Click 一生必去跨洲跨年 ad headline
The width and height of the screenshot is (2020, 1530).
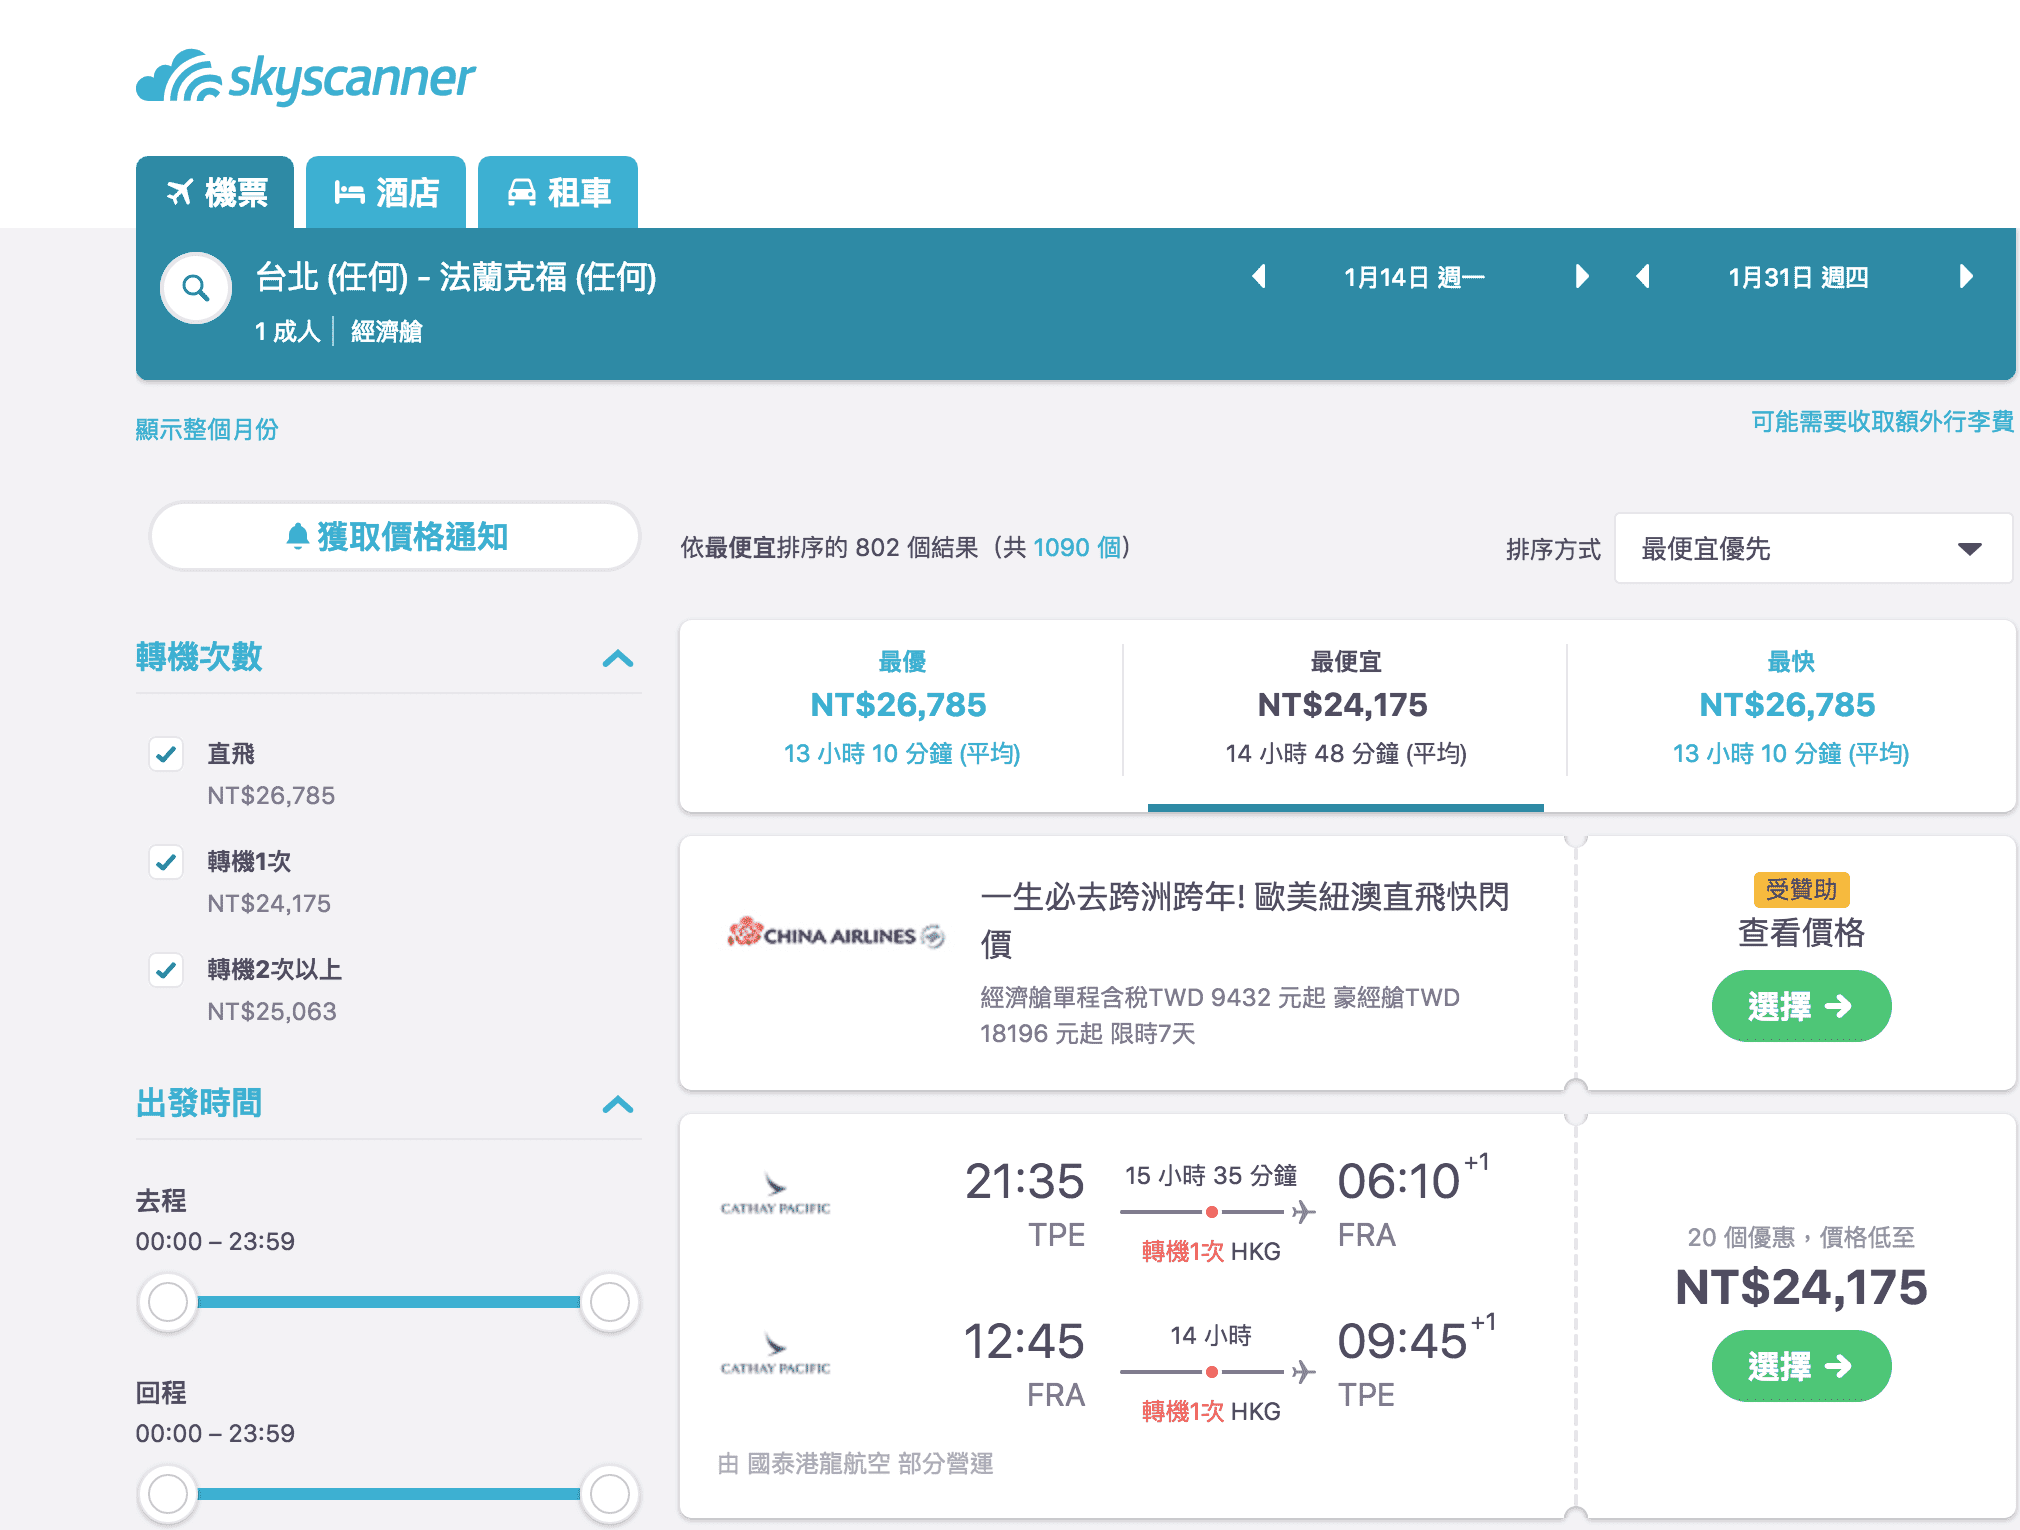pyautogui.click(x=1245, y=920)
